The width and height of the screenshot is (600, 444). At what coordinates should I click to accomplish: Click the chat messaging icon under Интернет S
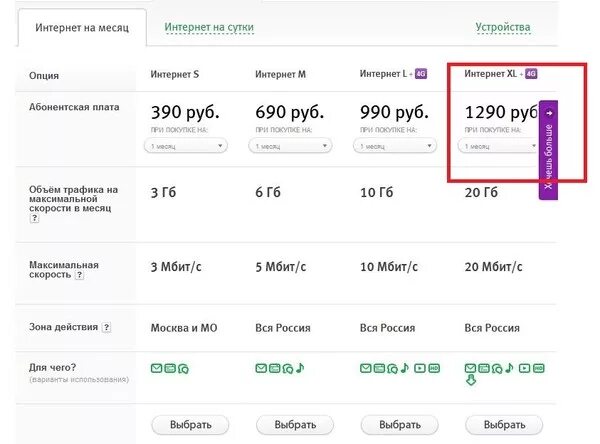183,369
